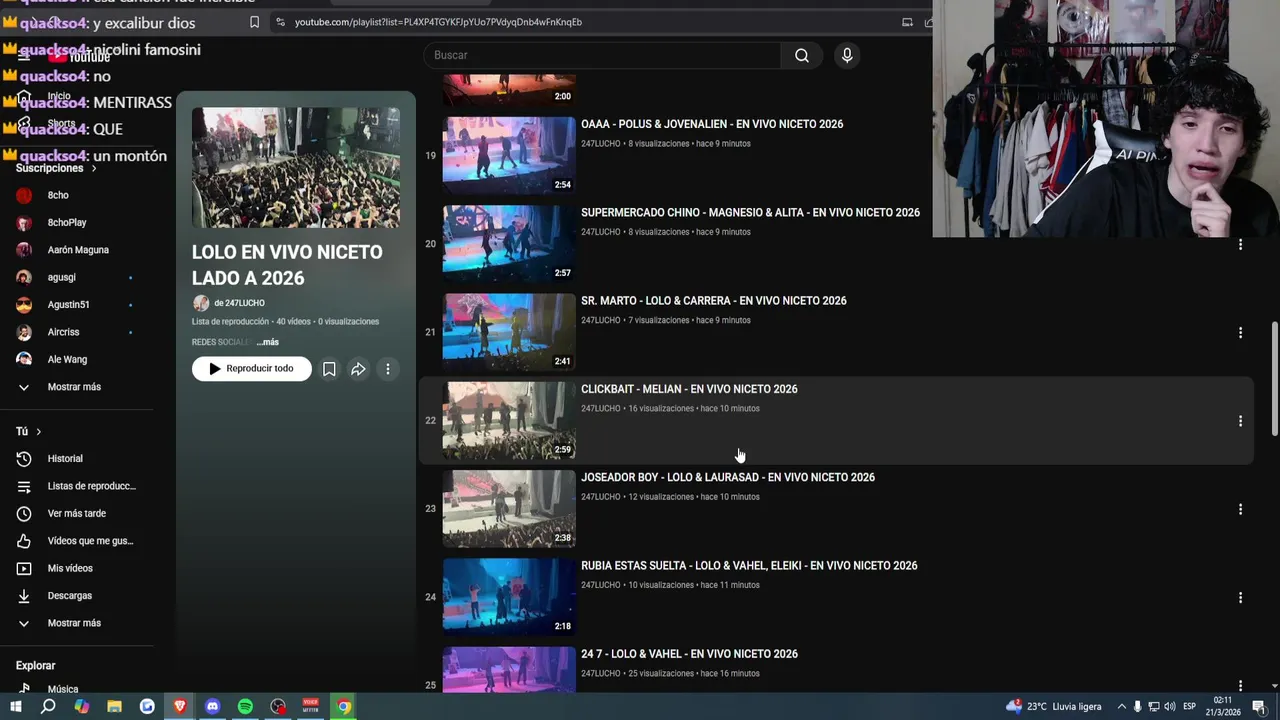This screenshot has height=720, width=1280.
Task: Open RUBIA ESTAS SUELTA video title
Action: [x=749, y=566]
